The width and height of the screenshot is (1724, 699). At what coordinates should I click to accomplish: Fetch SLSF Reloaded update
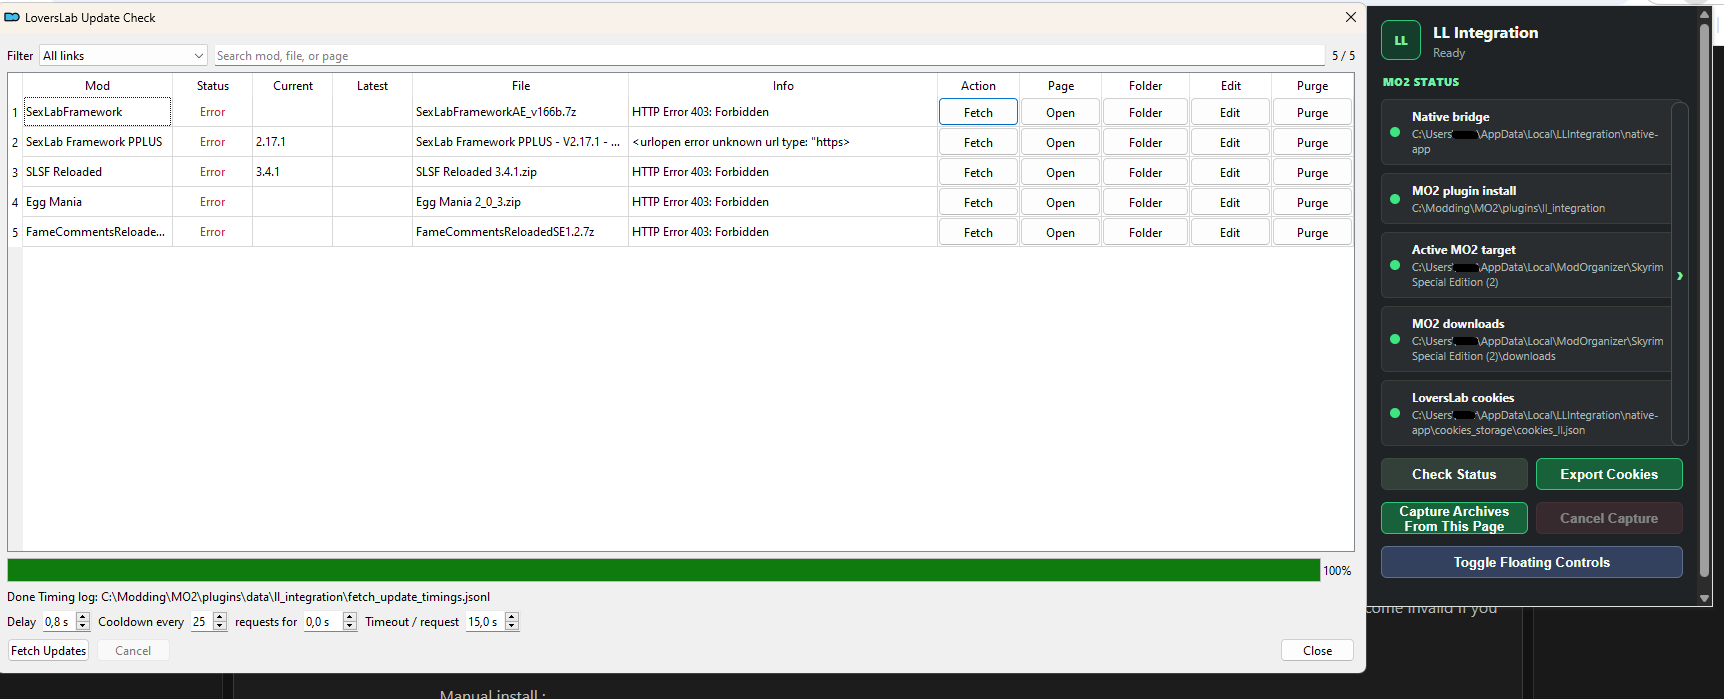tap(978, 172)
